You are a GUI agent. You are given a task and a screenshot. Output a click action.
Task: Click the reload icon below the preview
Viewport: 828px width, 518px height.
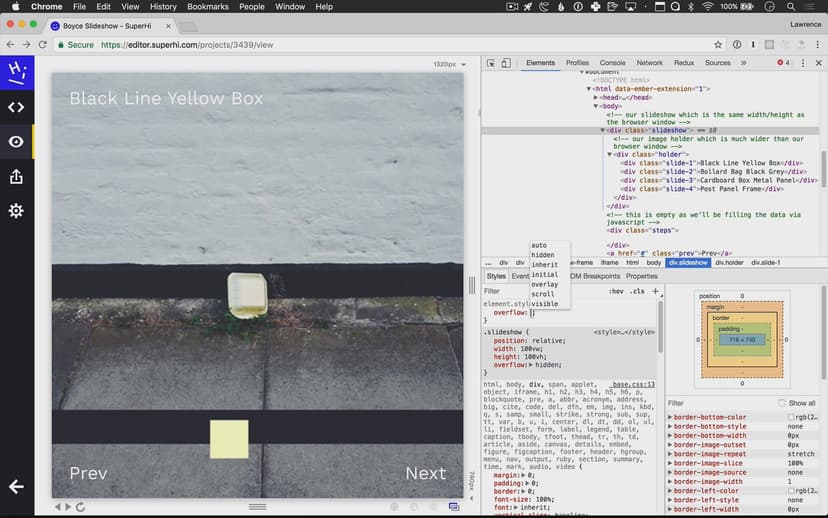80,507
